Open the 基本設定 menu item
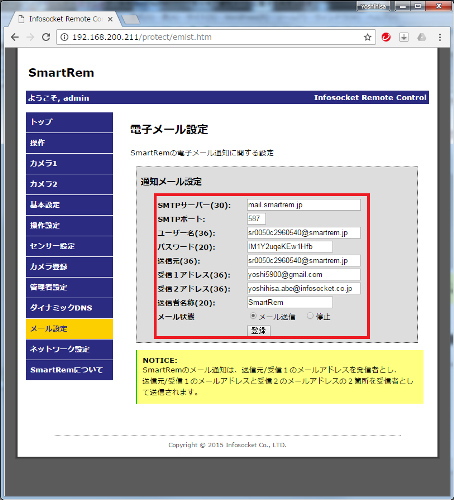This screenshot has width=454, height=500. coord(69,205)
